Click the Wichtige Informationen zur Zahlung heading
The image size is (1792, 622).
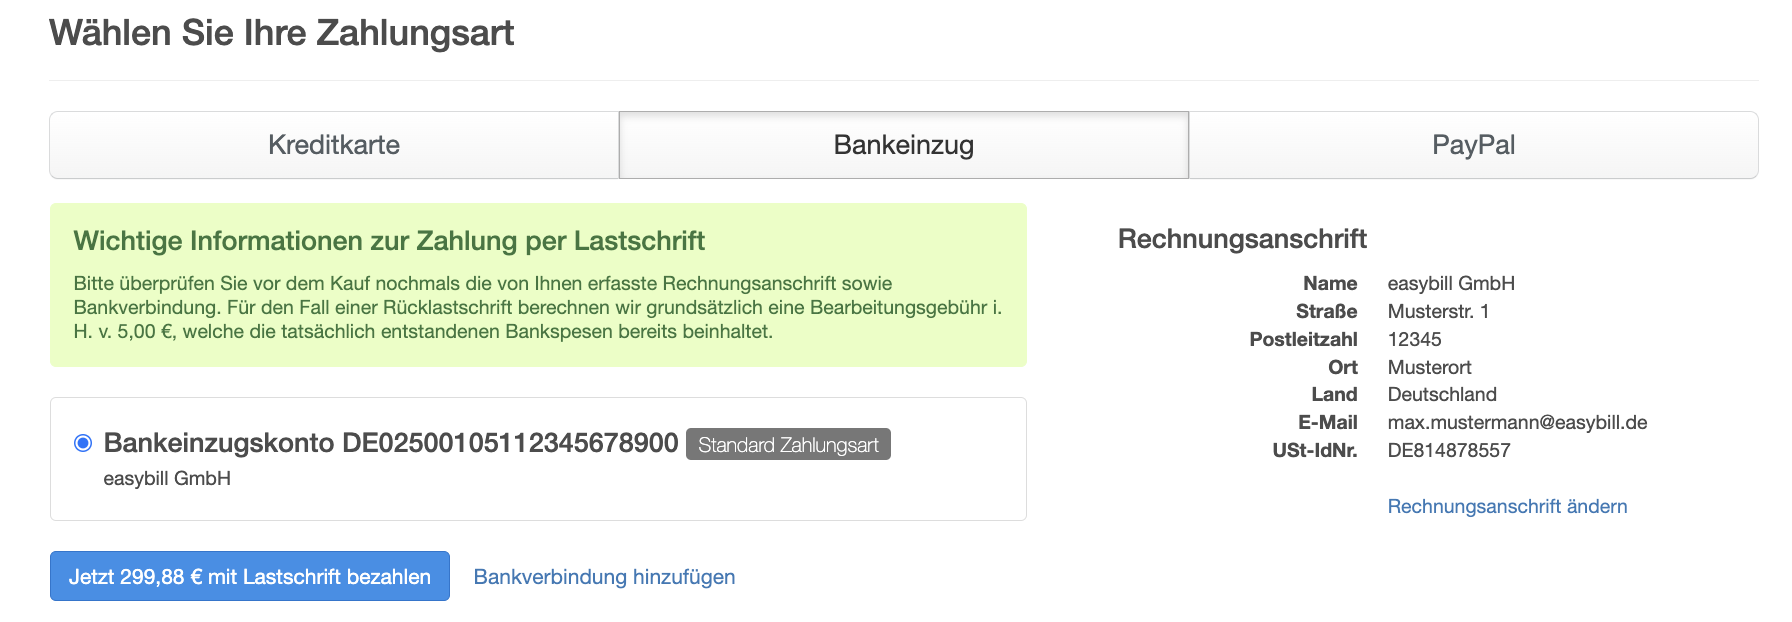389,241
